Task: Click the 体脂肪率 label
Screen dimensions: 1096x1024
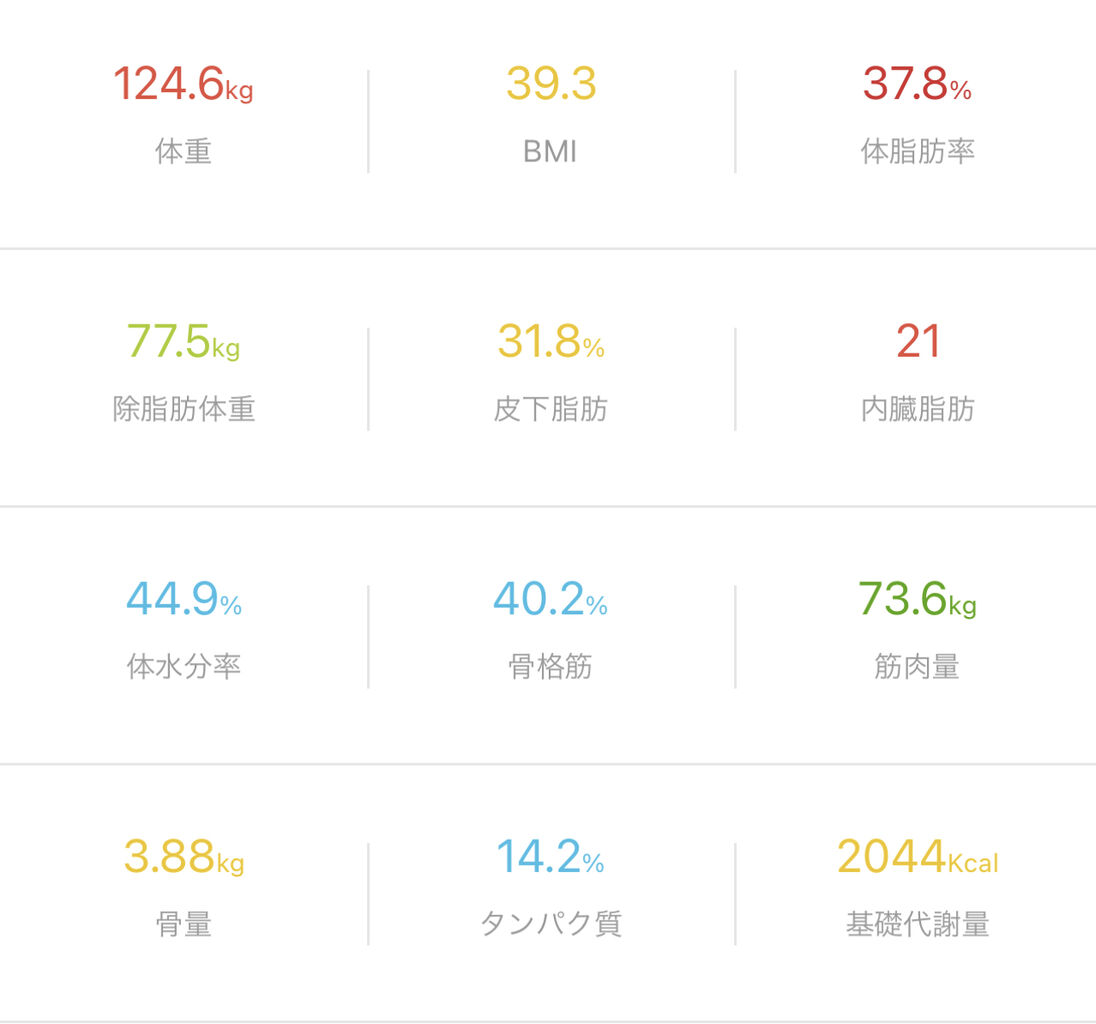Action: 917,151
